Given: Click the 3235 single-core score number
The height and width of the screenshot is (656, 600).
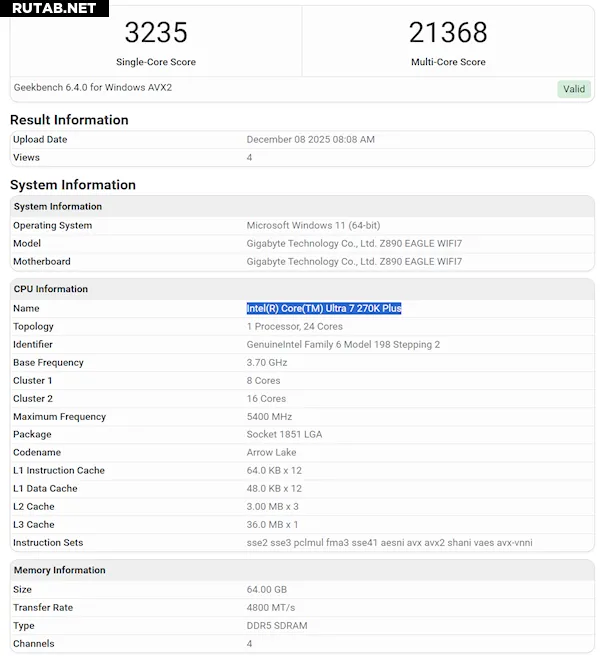Looking at the screenshot, I should 156,33.
